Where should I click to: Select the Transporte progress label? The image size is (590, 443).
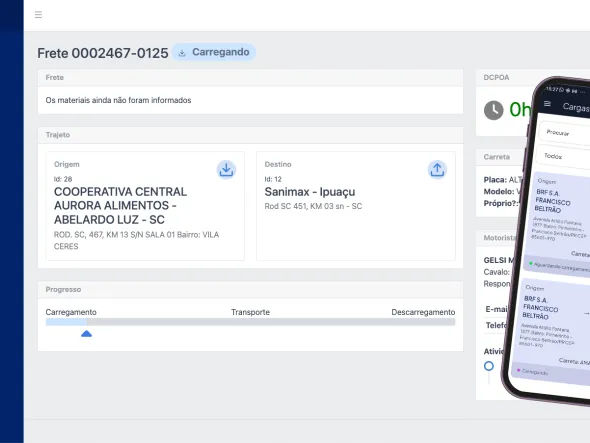(x=250, y=312)
